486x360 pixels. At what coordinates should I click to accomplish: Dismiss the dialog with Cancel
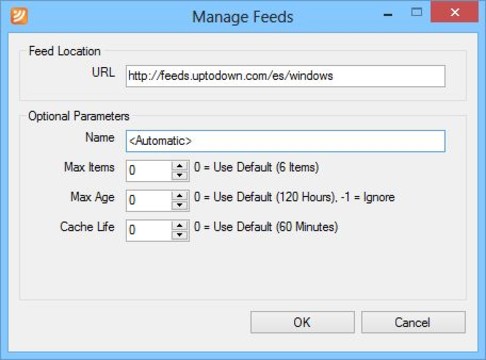coord(413,322)
